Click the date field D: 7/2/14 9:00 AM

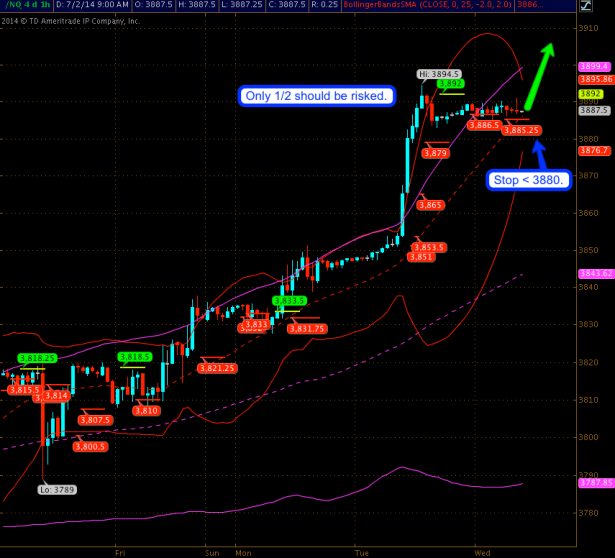point(92,5)
